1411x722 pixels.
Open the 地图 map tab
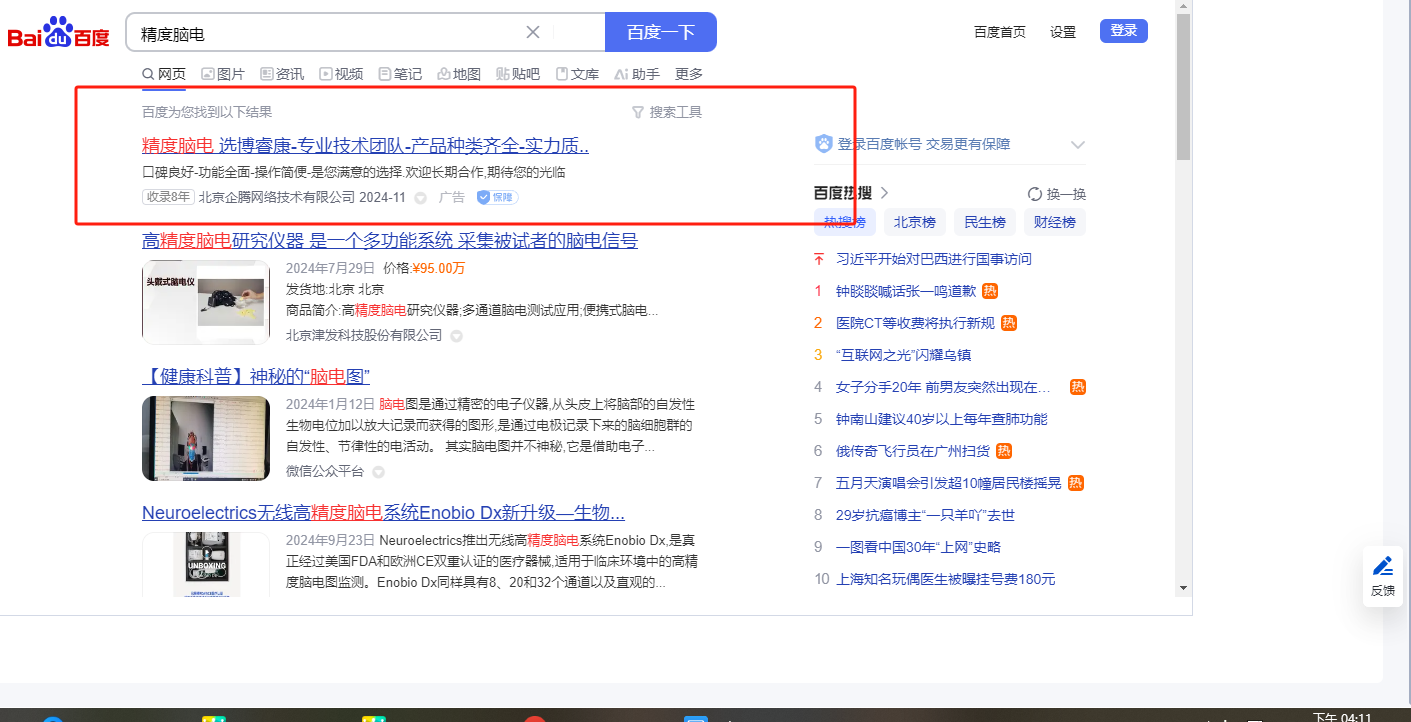point(459,74)
